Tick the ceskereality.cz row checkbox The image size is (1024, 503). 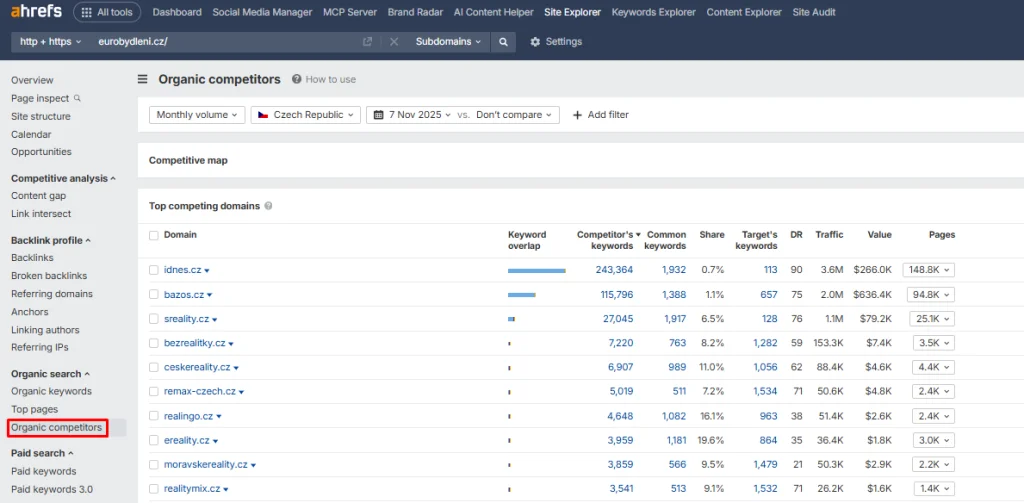tap(153, 367)
